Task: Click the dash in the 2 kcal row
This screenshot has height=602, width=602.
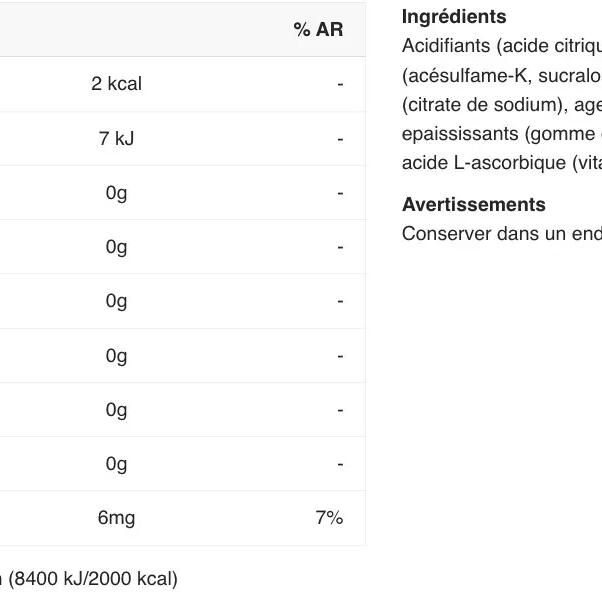Action: click(x=340, y=85)
